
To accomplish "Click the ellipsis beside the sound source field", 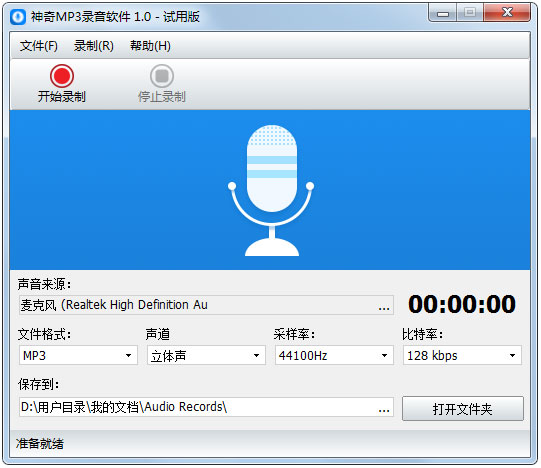I will coord(384,307).
